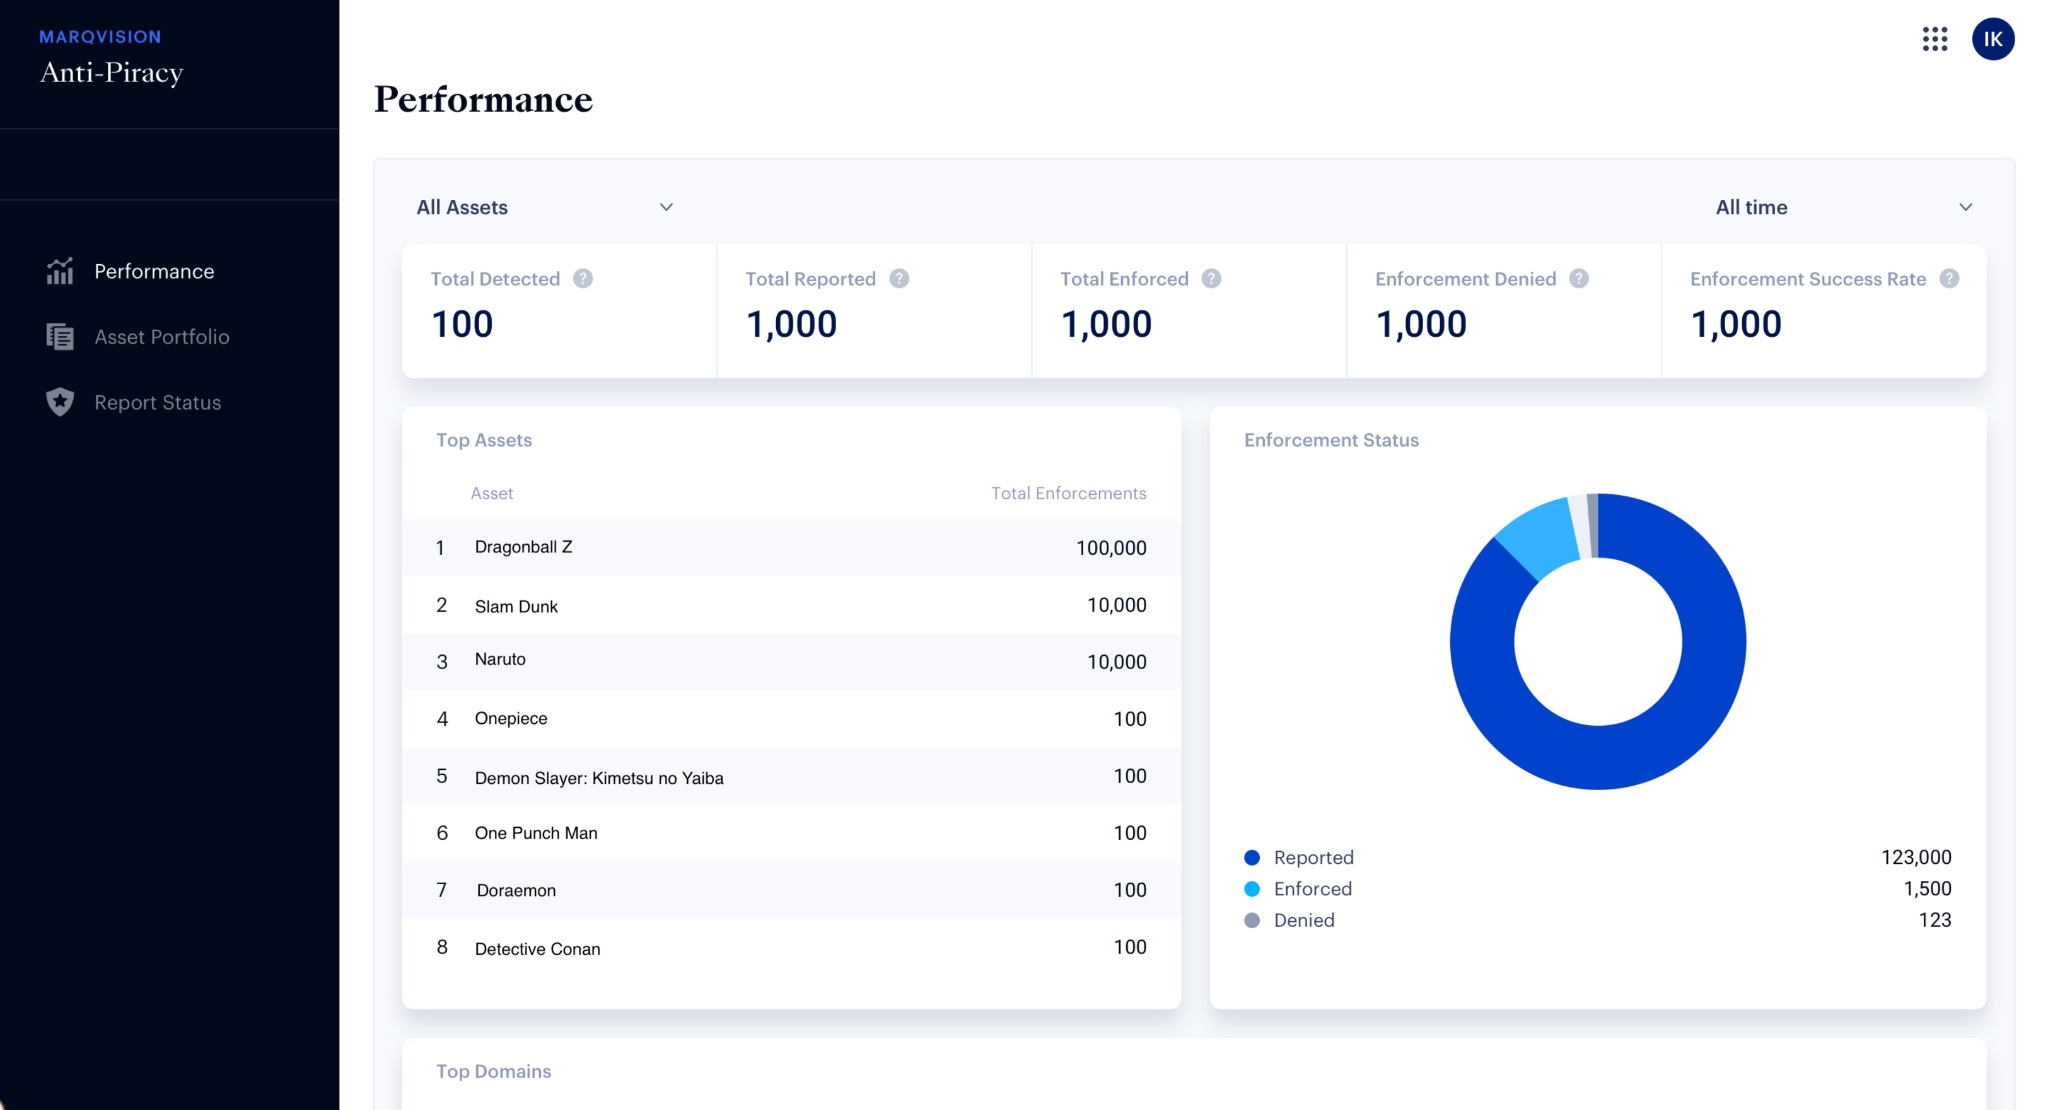Select the Slam Dunk asset row
2048x1110 pixels.
pos(791,605)
